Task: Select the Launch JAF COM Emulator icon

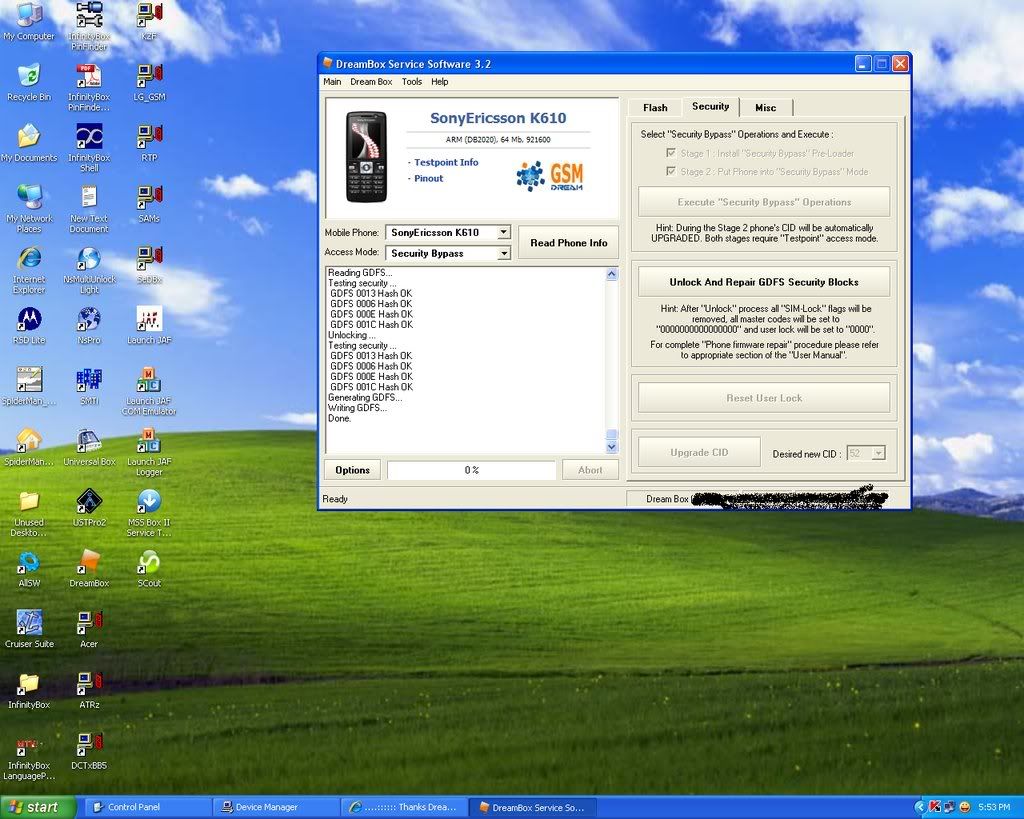Action: click(150, 391)
